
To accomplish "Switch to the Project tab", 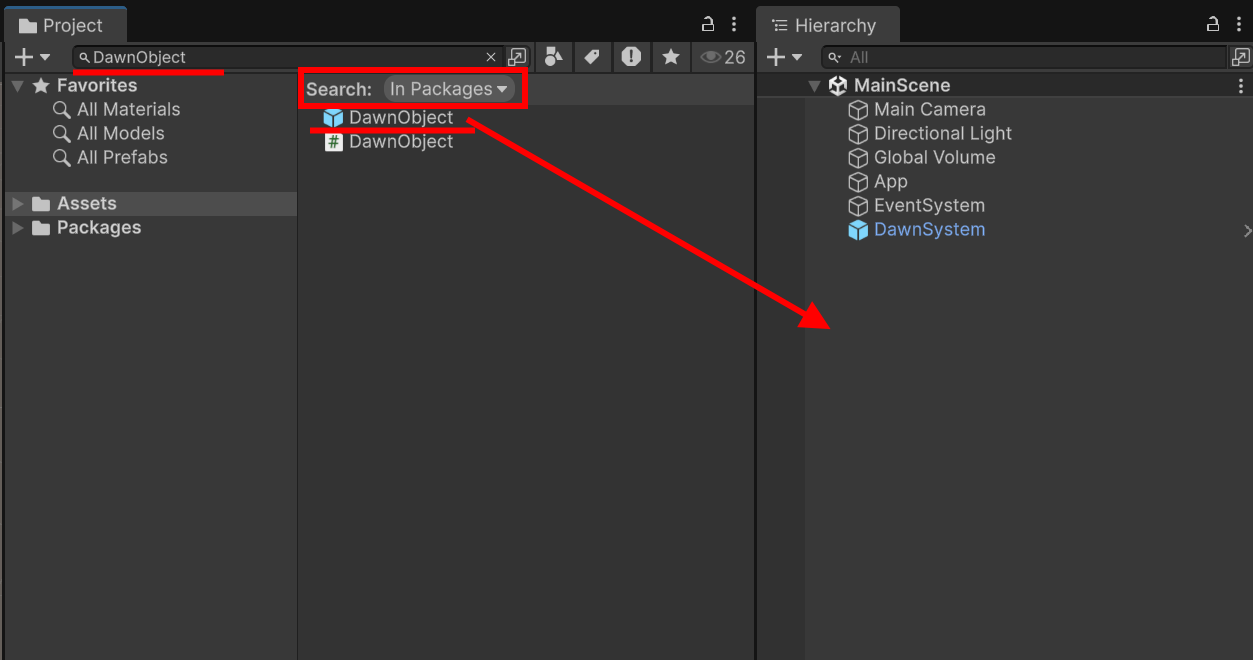I will (x=62, y=25).
